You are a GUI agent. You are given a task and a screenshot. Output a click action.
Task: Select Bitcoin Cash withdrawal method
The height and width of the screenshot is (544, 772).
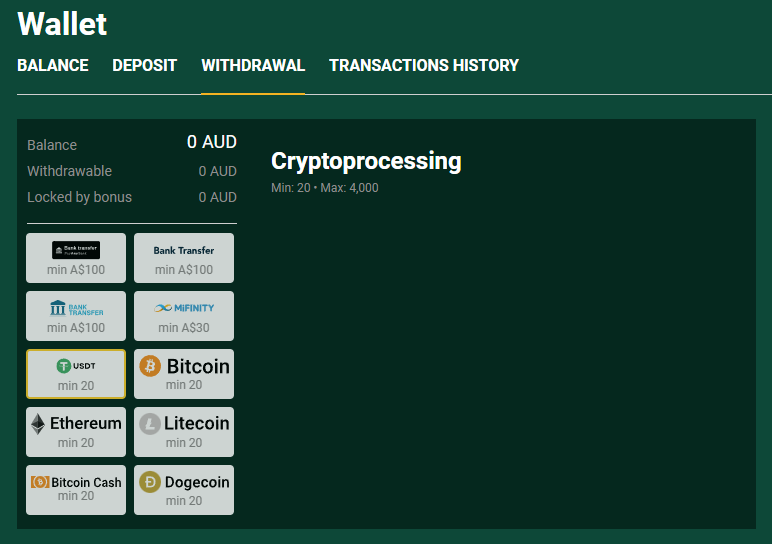click(76, 490)
